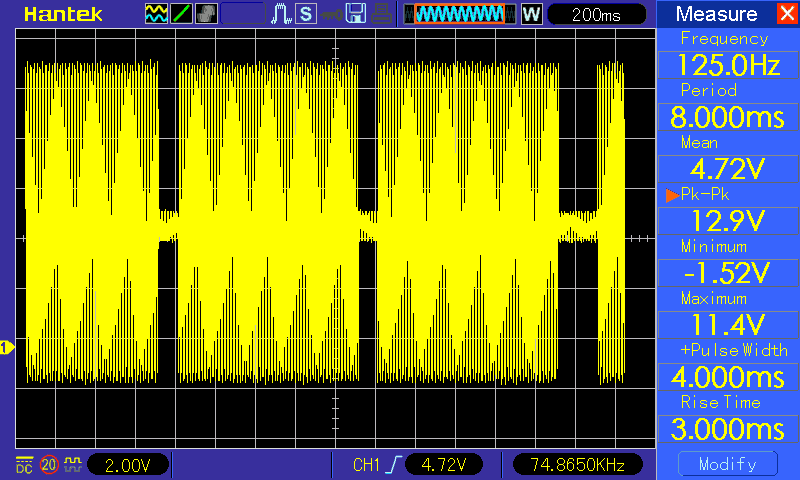Select the green diagonal line icon
Image resolution: width=800 pixels, height=480 pixels.
[x=181, y=14]
